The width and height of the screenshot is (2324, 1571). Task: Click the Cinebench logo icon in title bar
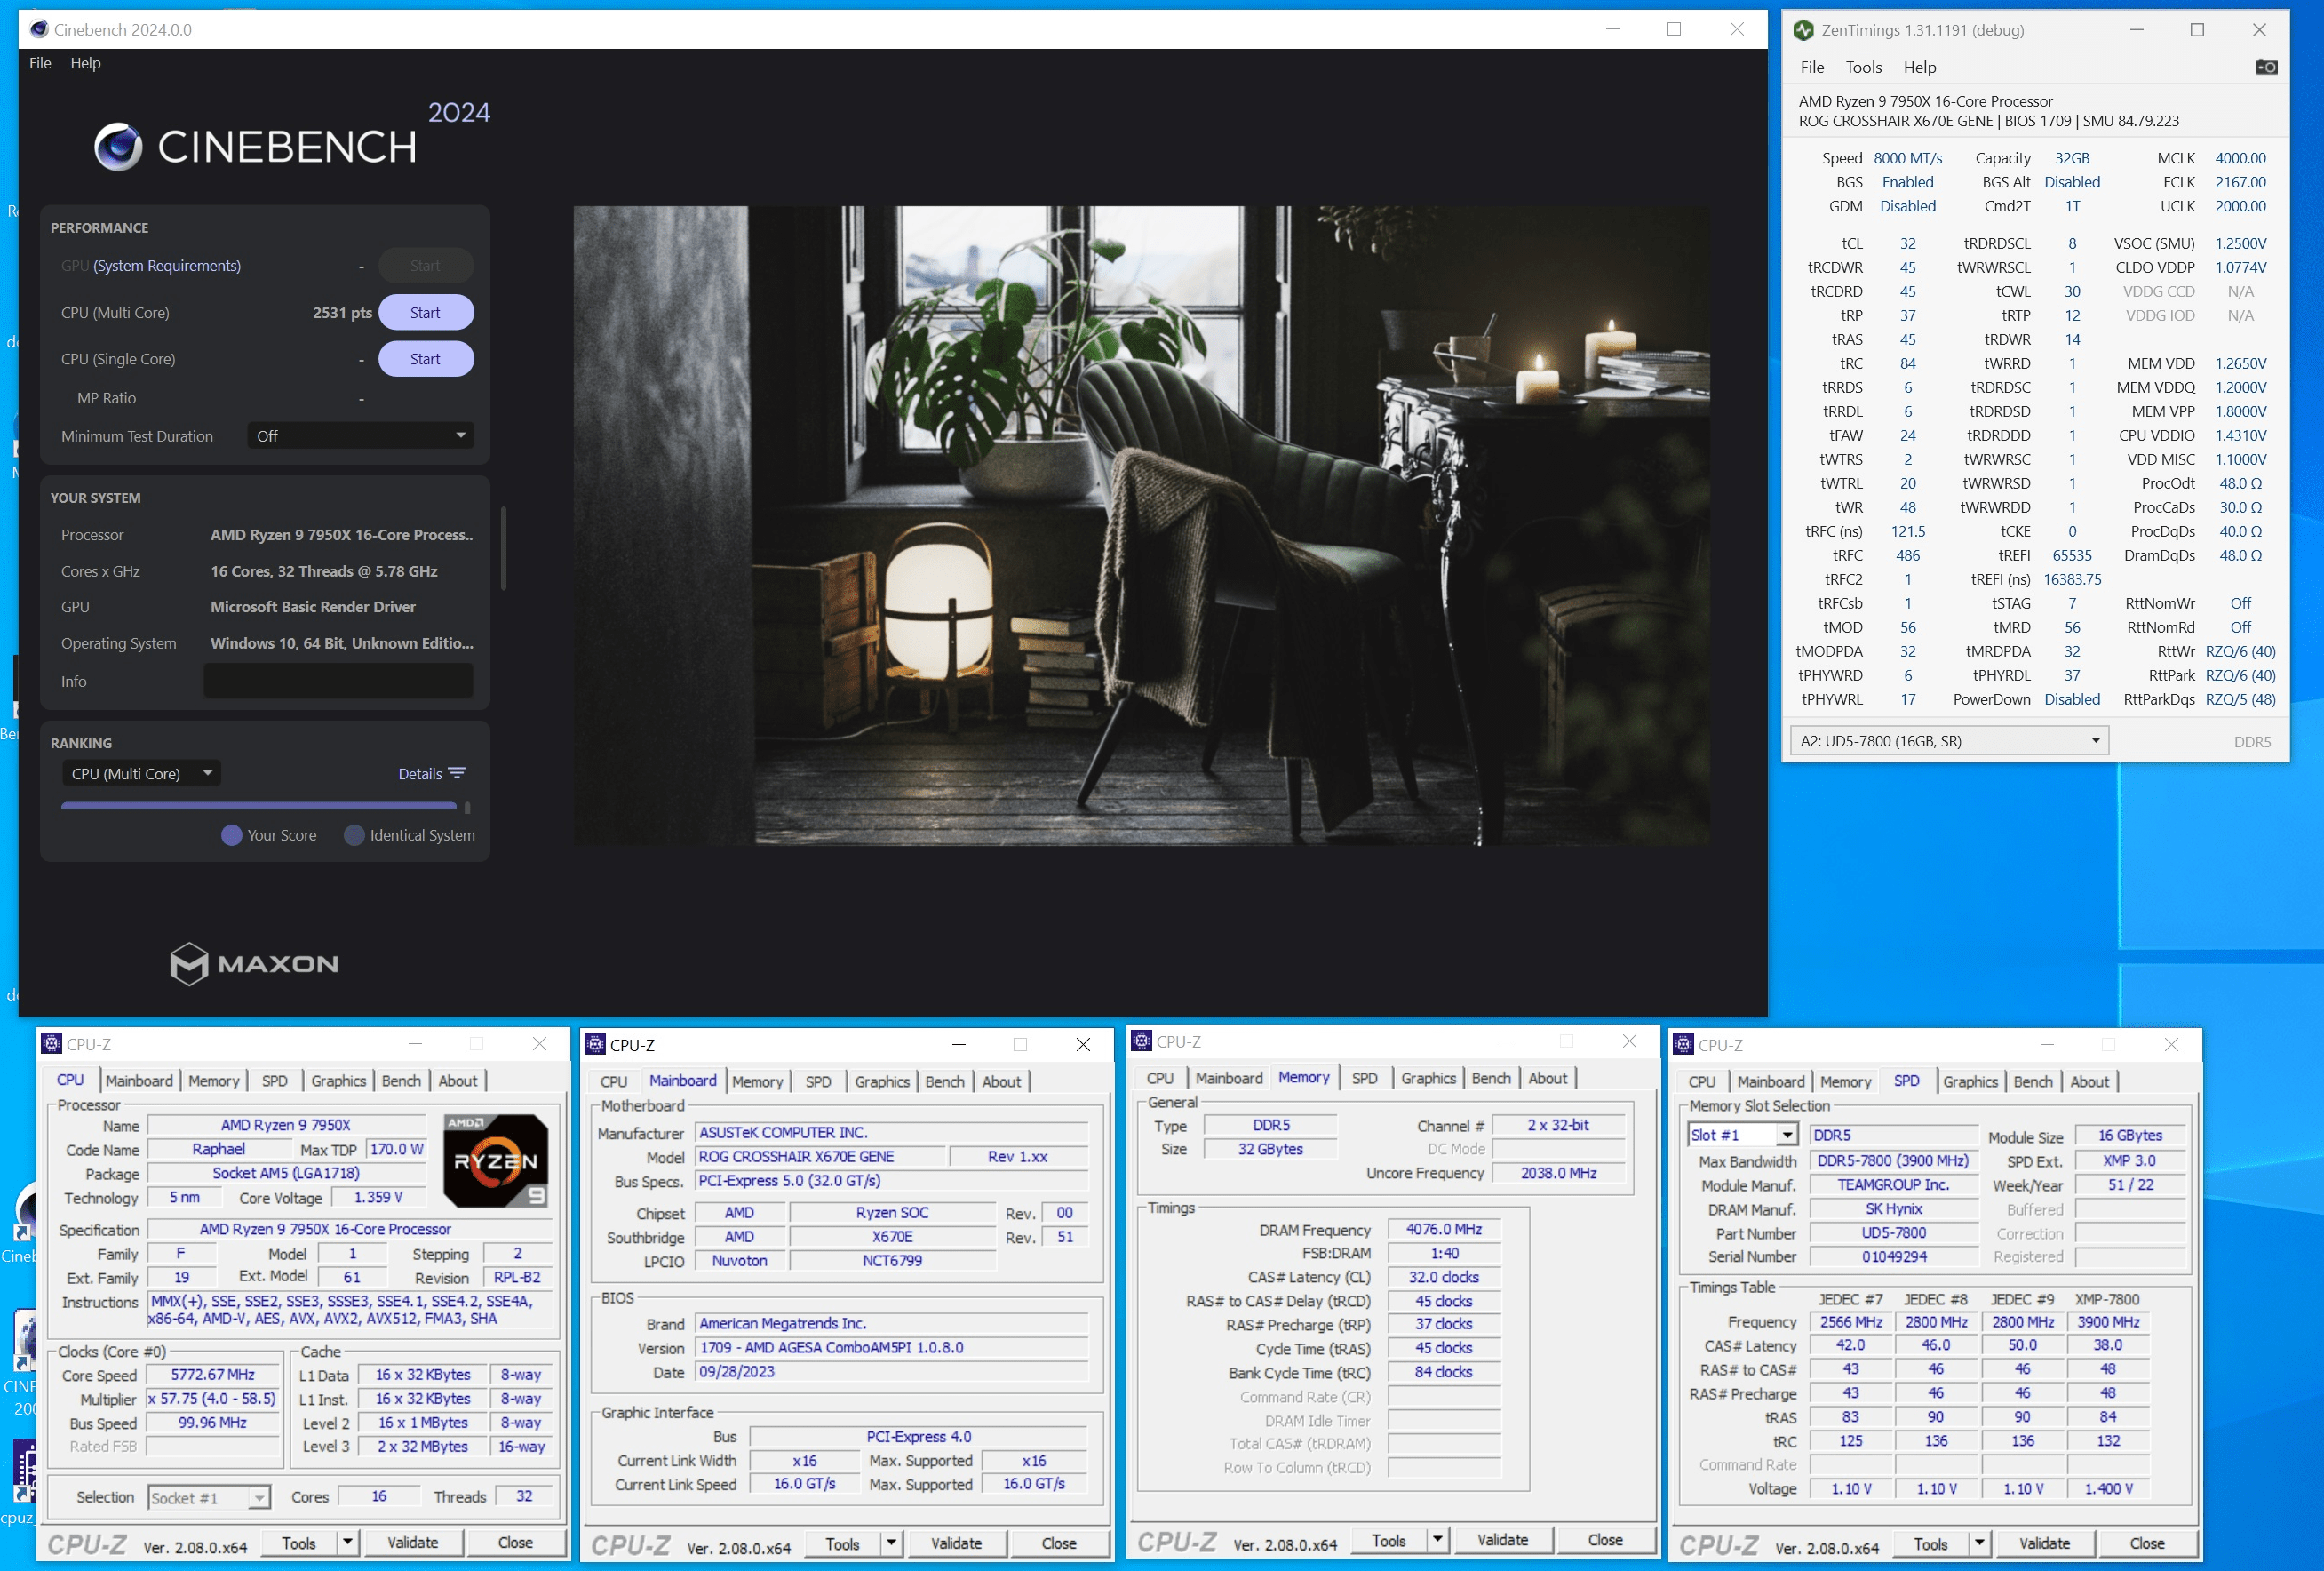click(39, 29)
